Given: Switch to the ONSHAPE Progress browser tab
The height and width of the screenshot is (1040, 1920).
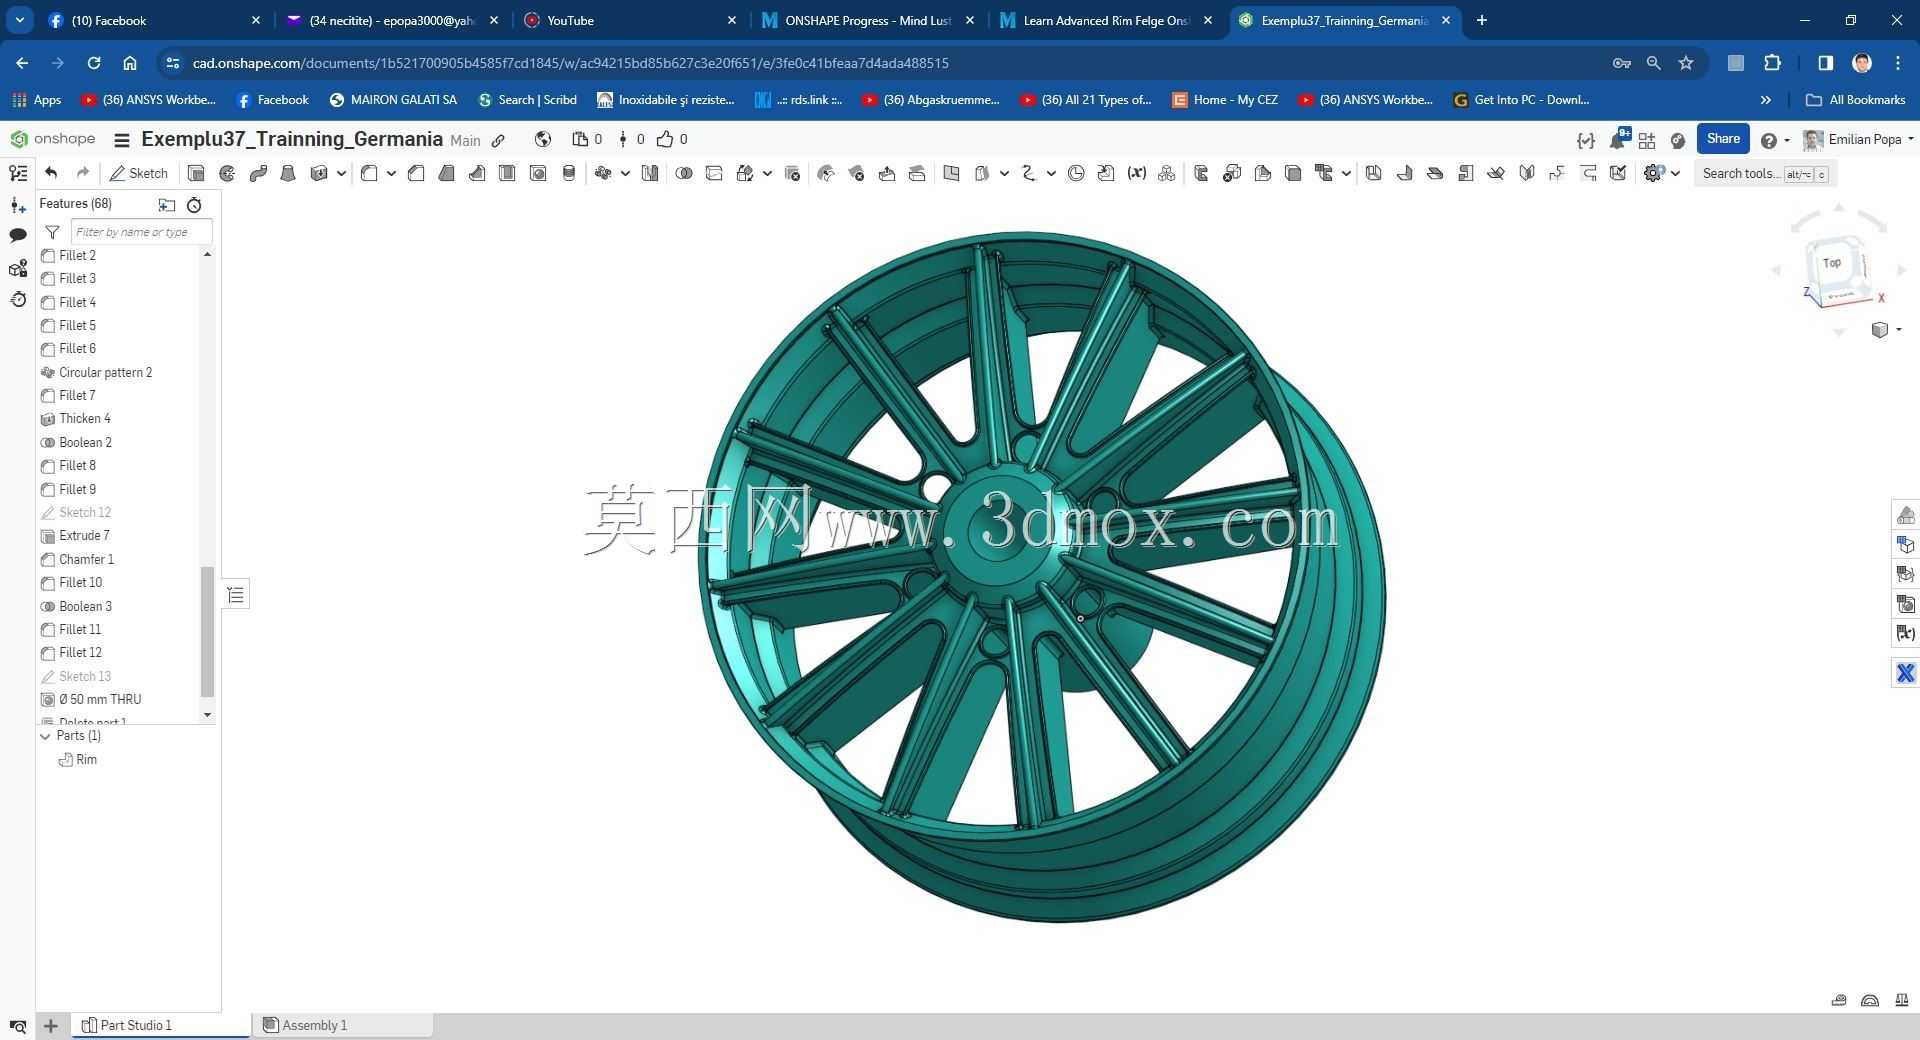Looking at the screenshot, I should click(867, 20).
